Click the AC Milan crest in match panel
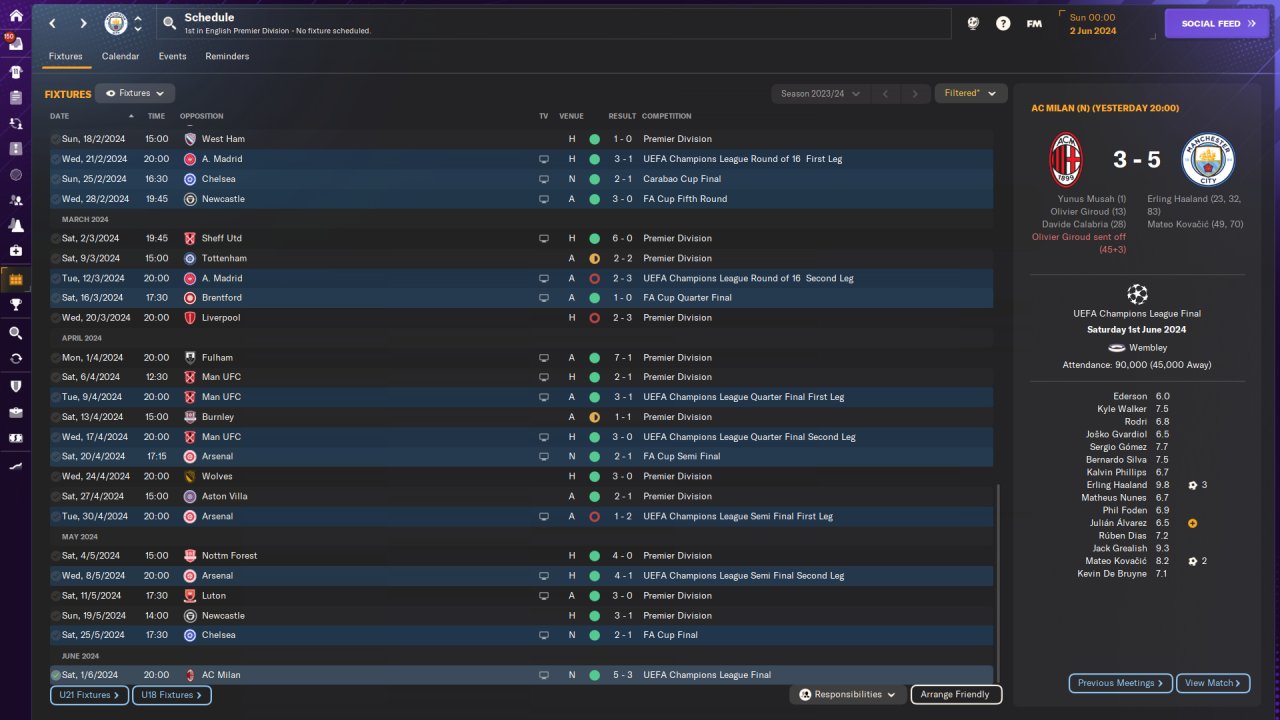The height and width of the screenshot is (720, 1280). 1065,160
